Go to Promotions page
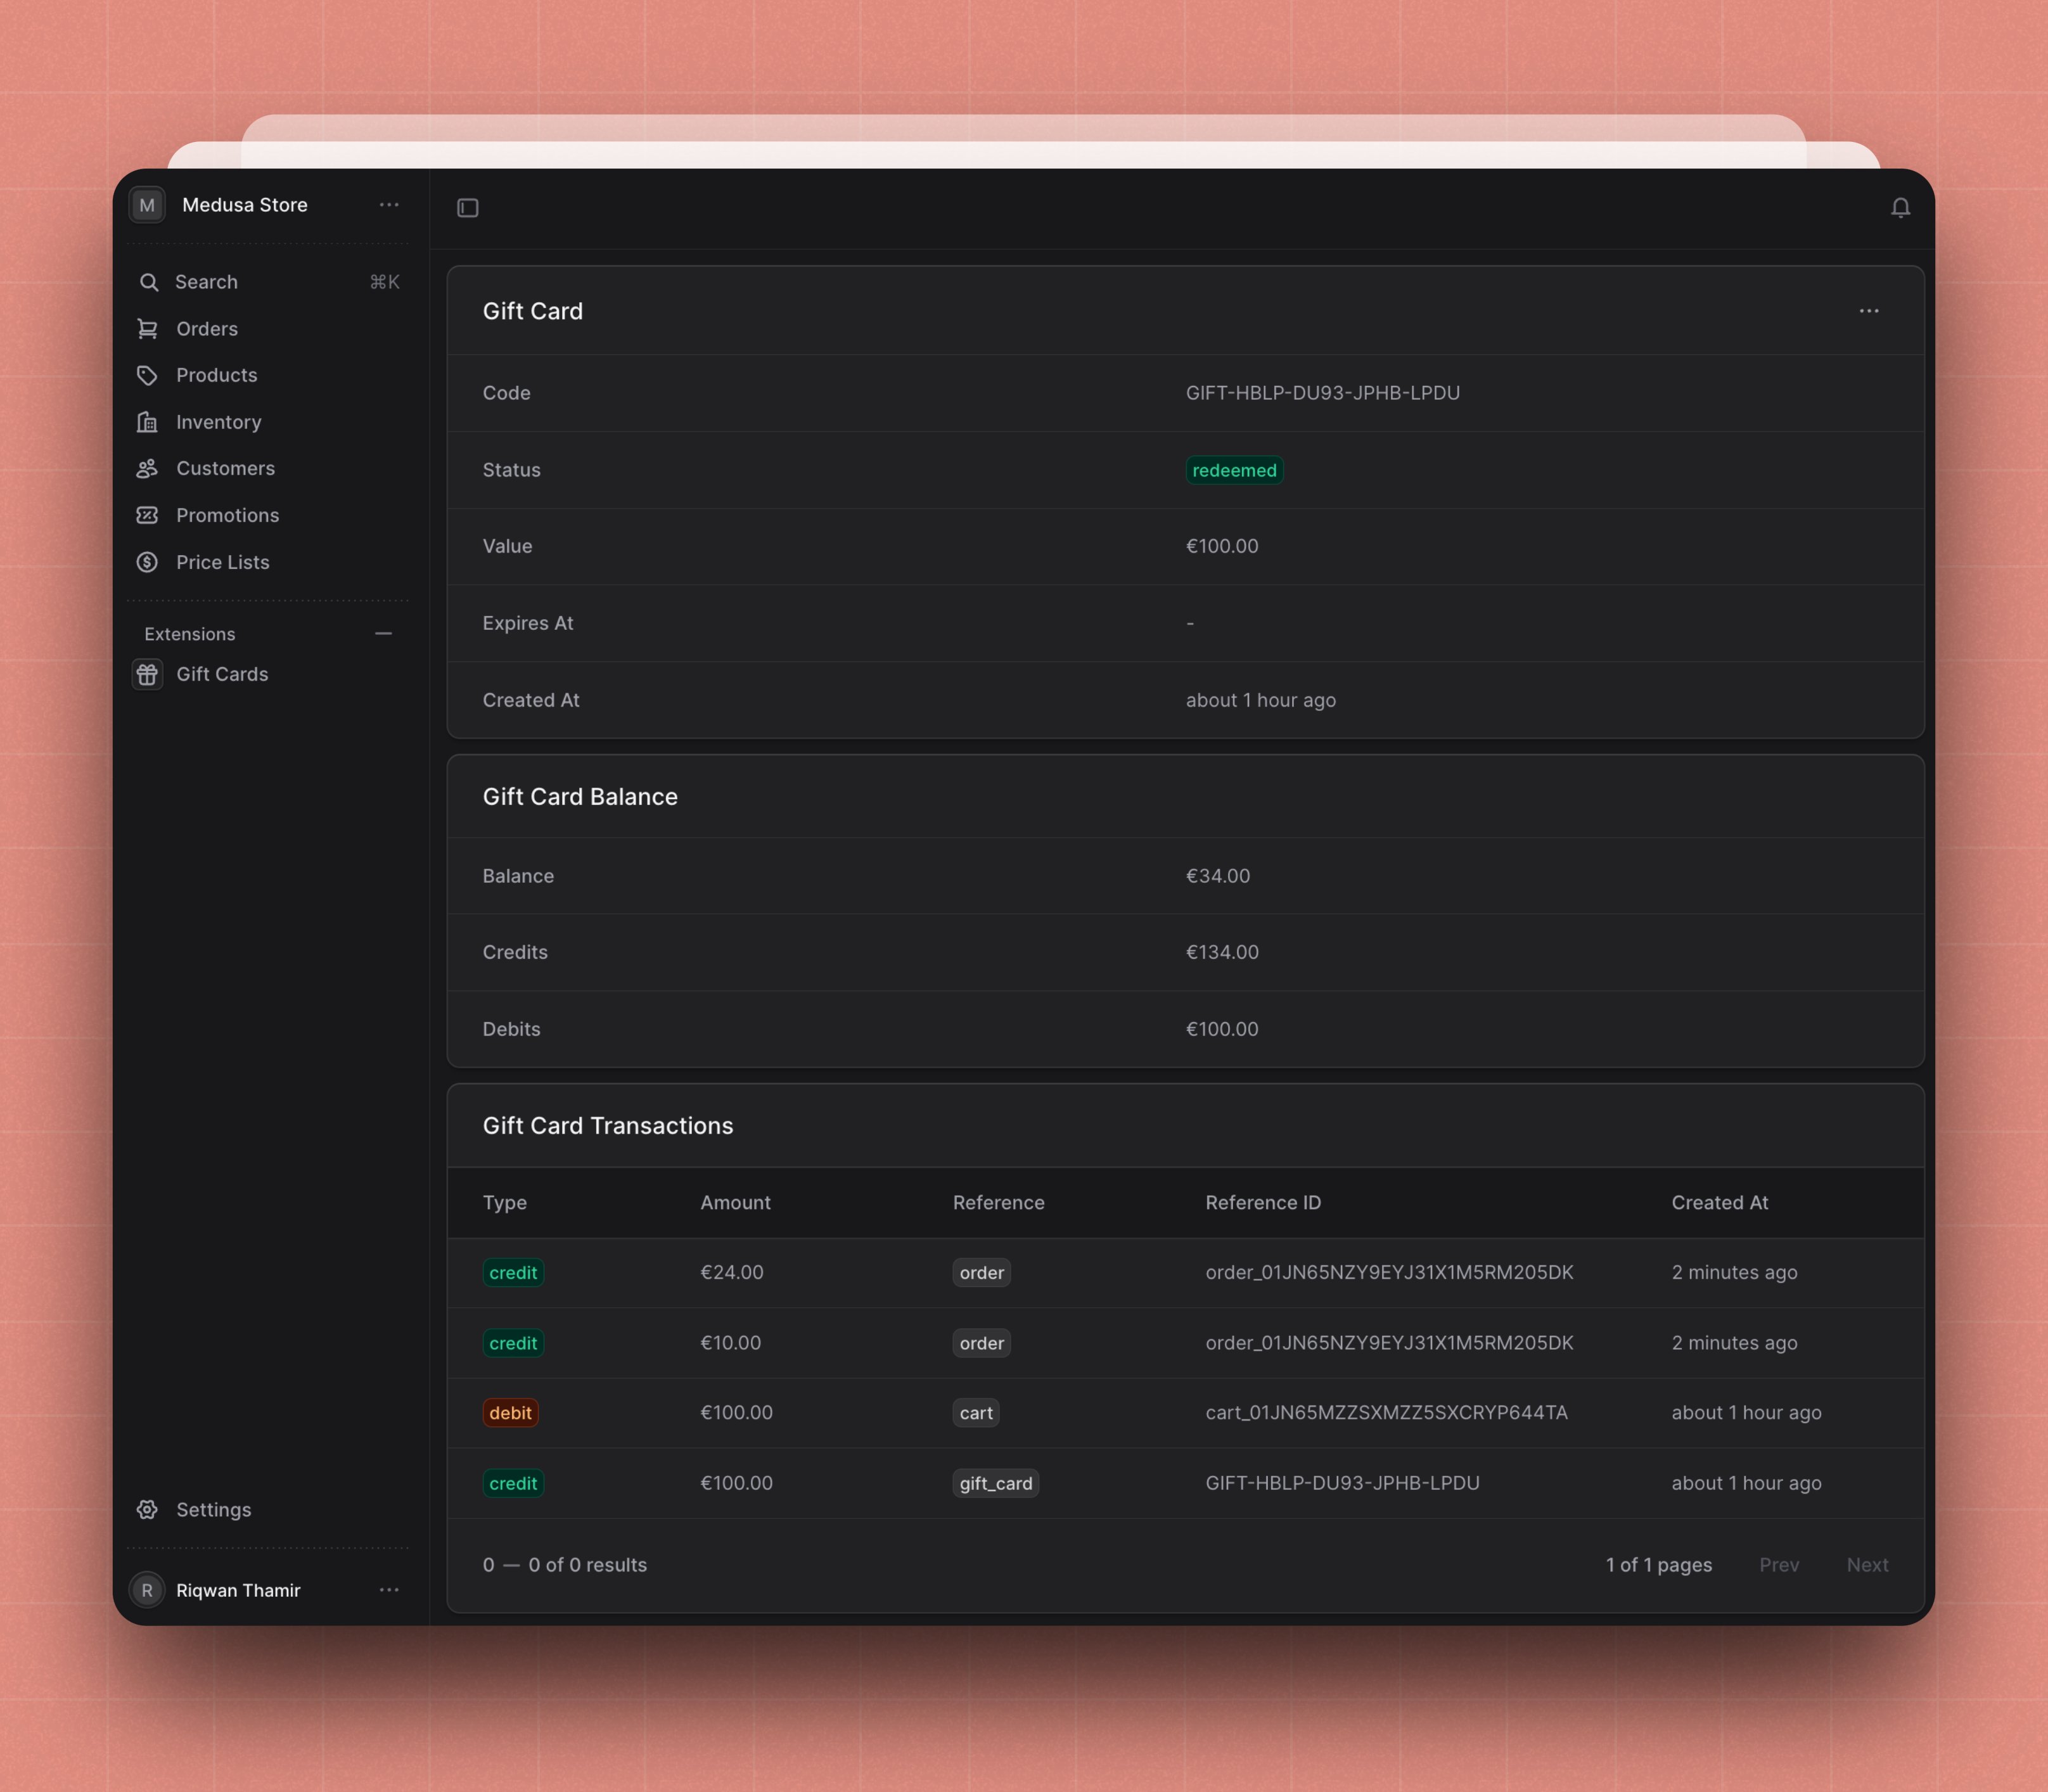This screenshot has height=1792, width=2048. [x=268, y=515]
